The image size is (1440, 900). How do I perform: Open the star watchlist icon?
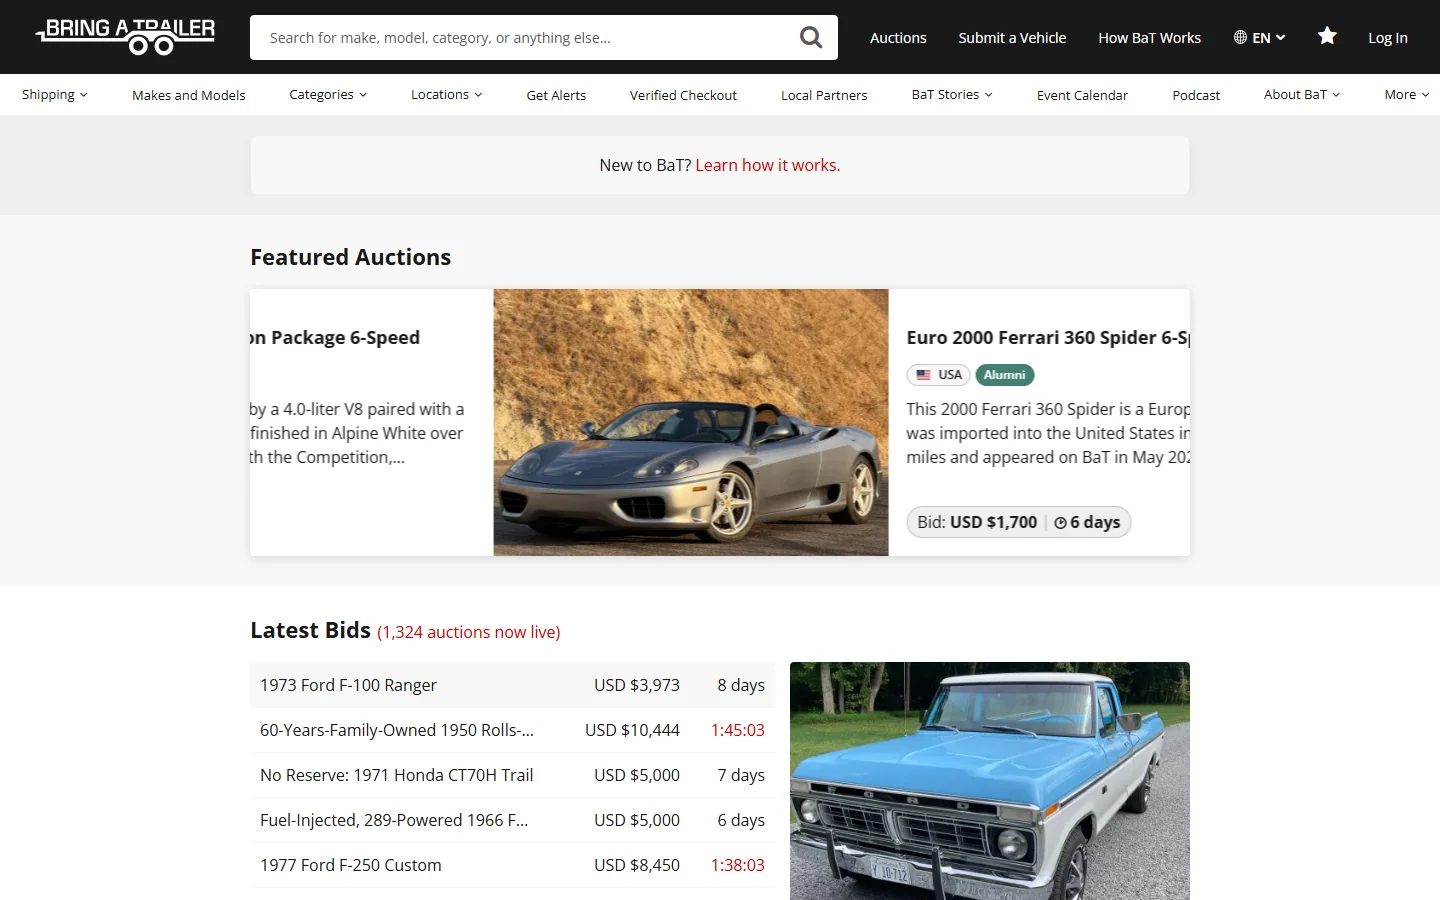tap(1327, 36)
